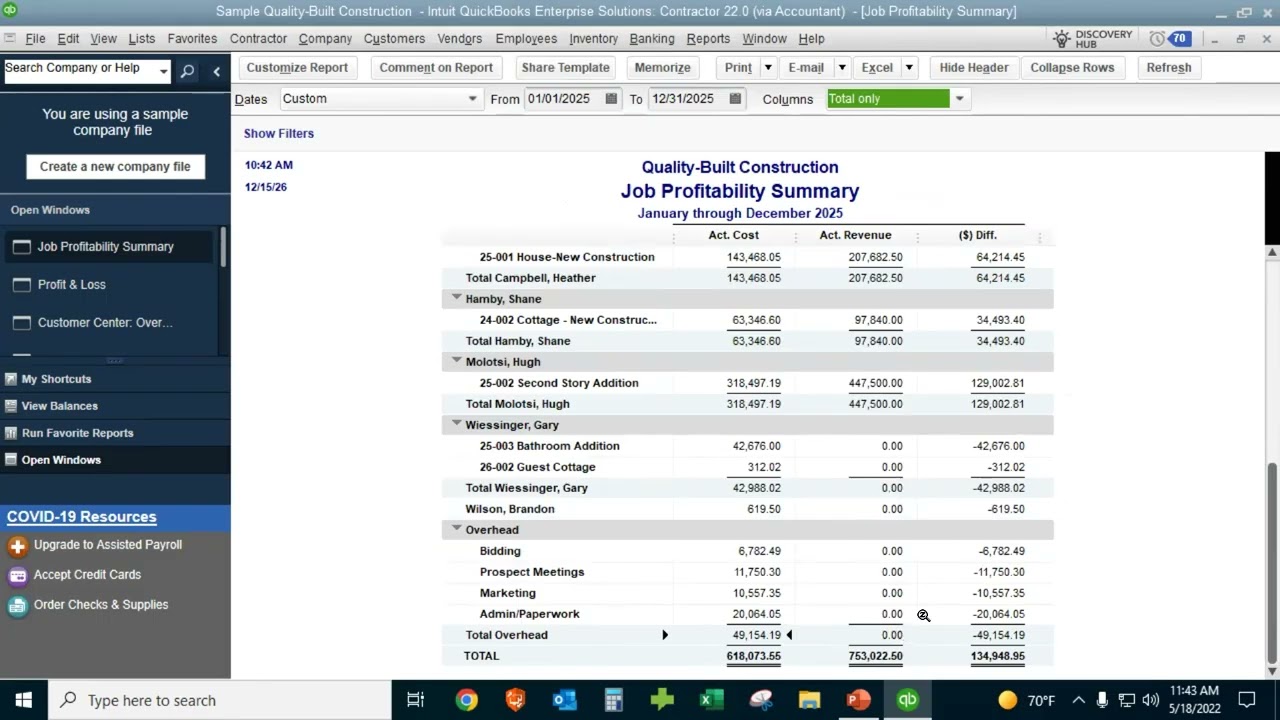The image size is (1280, 720).
Task: Collapse the Molotsi, Hugh group
Action: coord(456,361)
